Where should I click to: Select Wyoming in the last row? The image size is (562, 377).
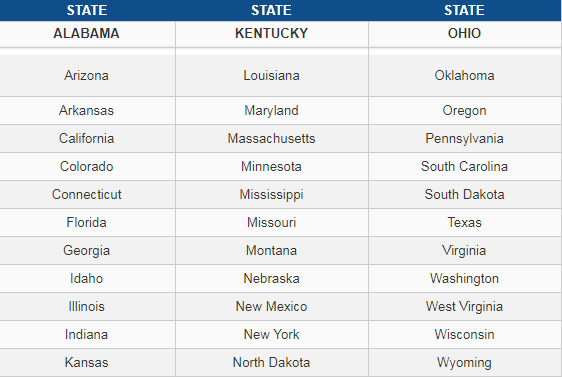point(465,362)
